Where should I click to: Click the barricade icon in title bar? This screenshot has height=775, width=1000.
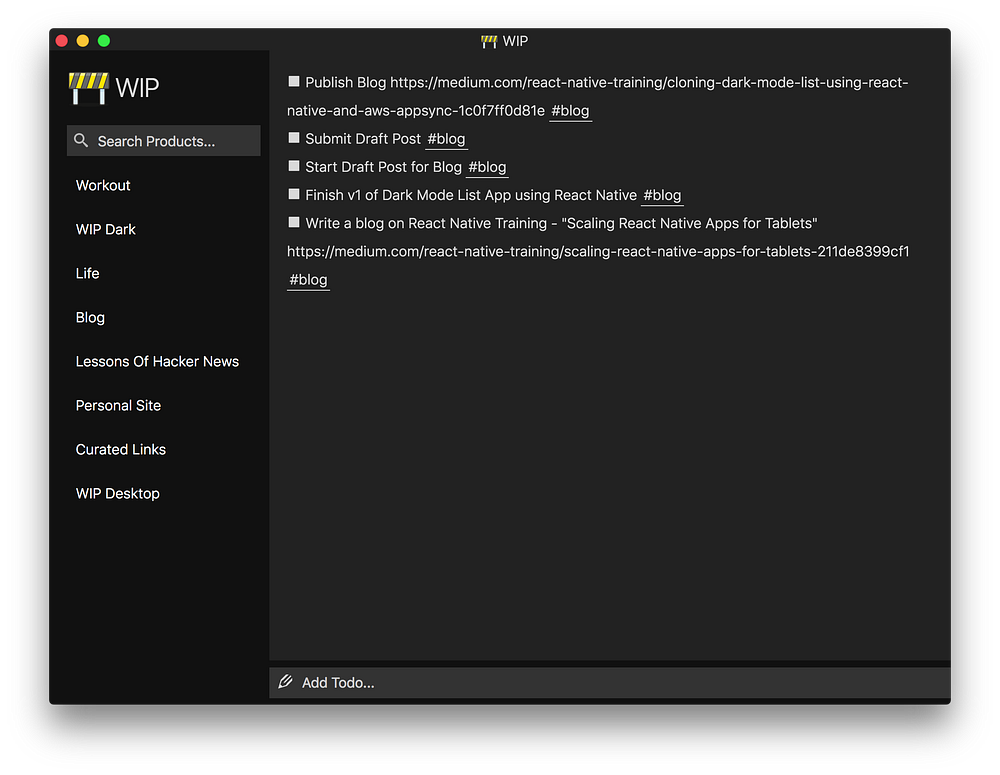pos(489,41)
